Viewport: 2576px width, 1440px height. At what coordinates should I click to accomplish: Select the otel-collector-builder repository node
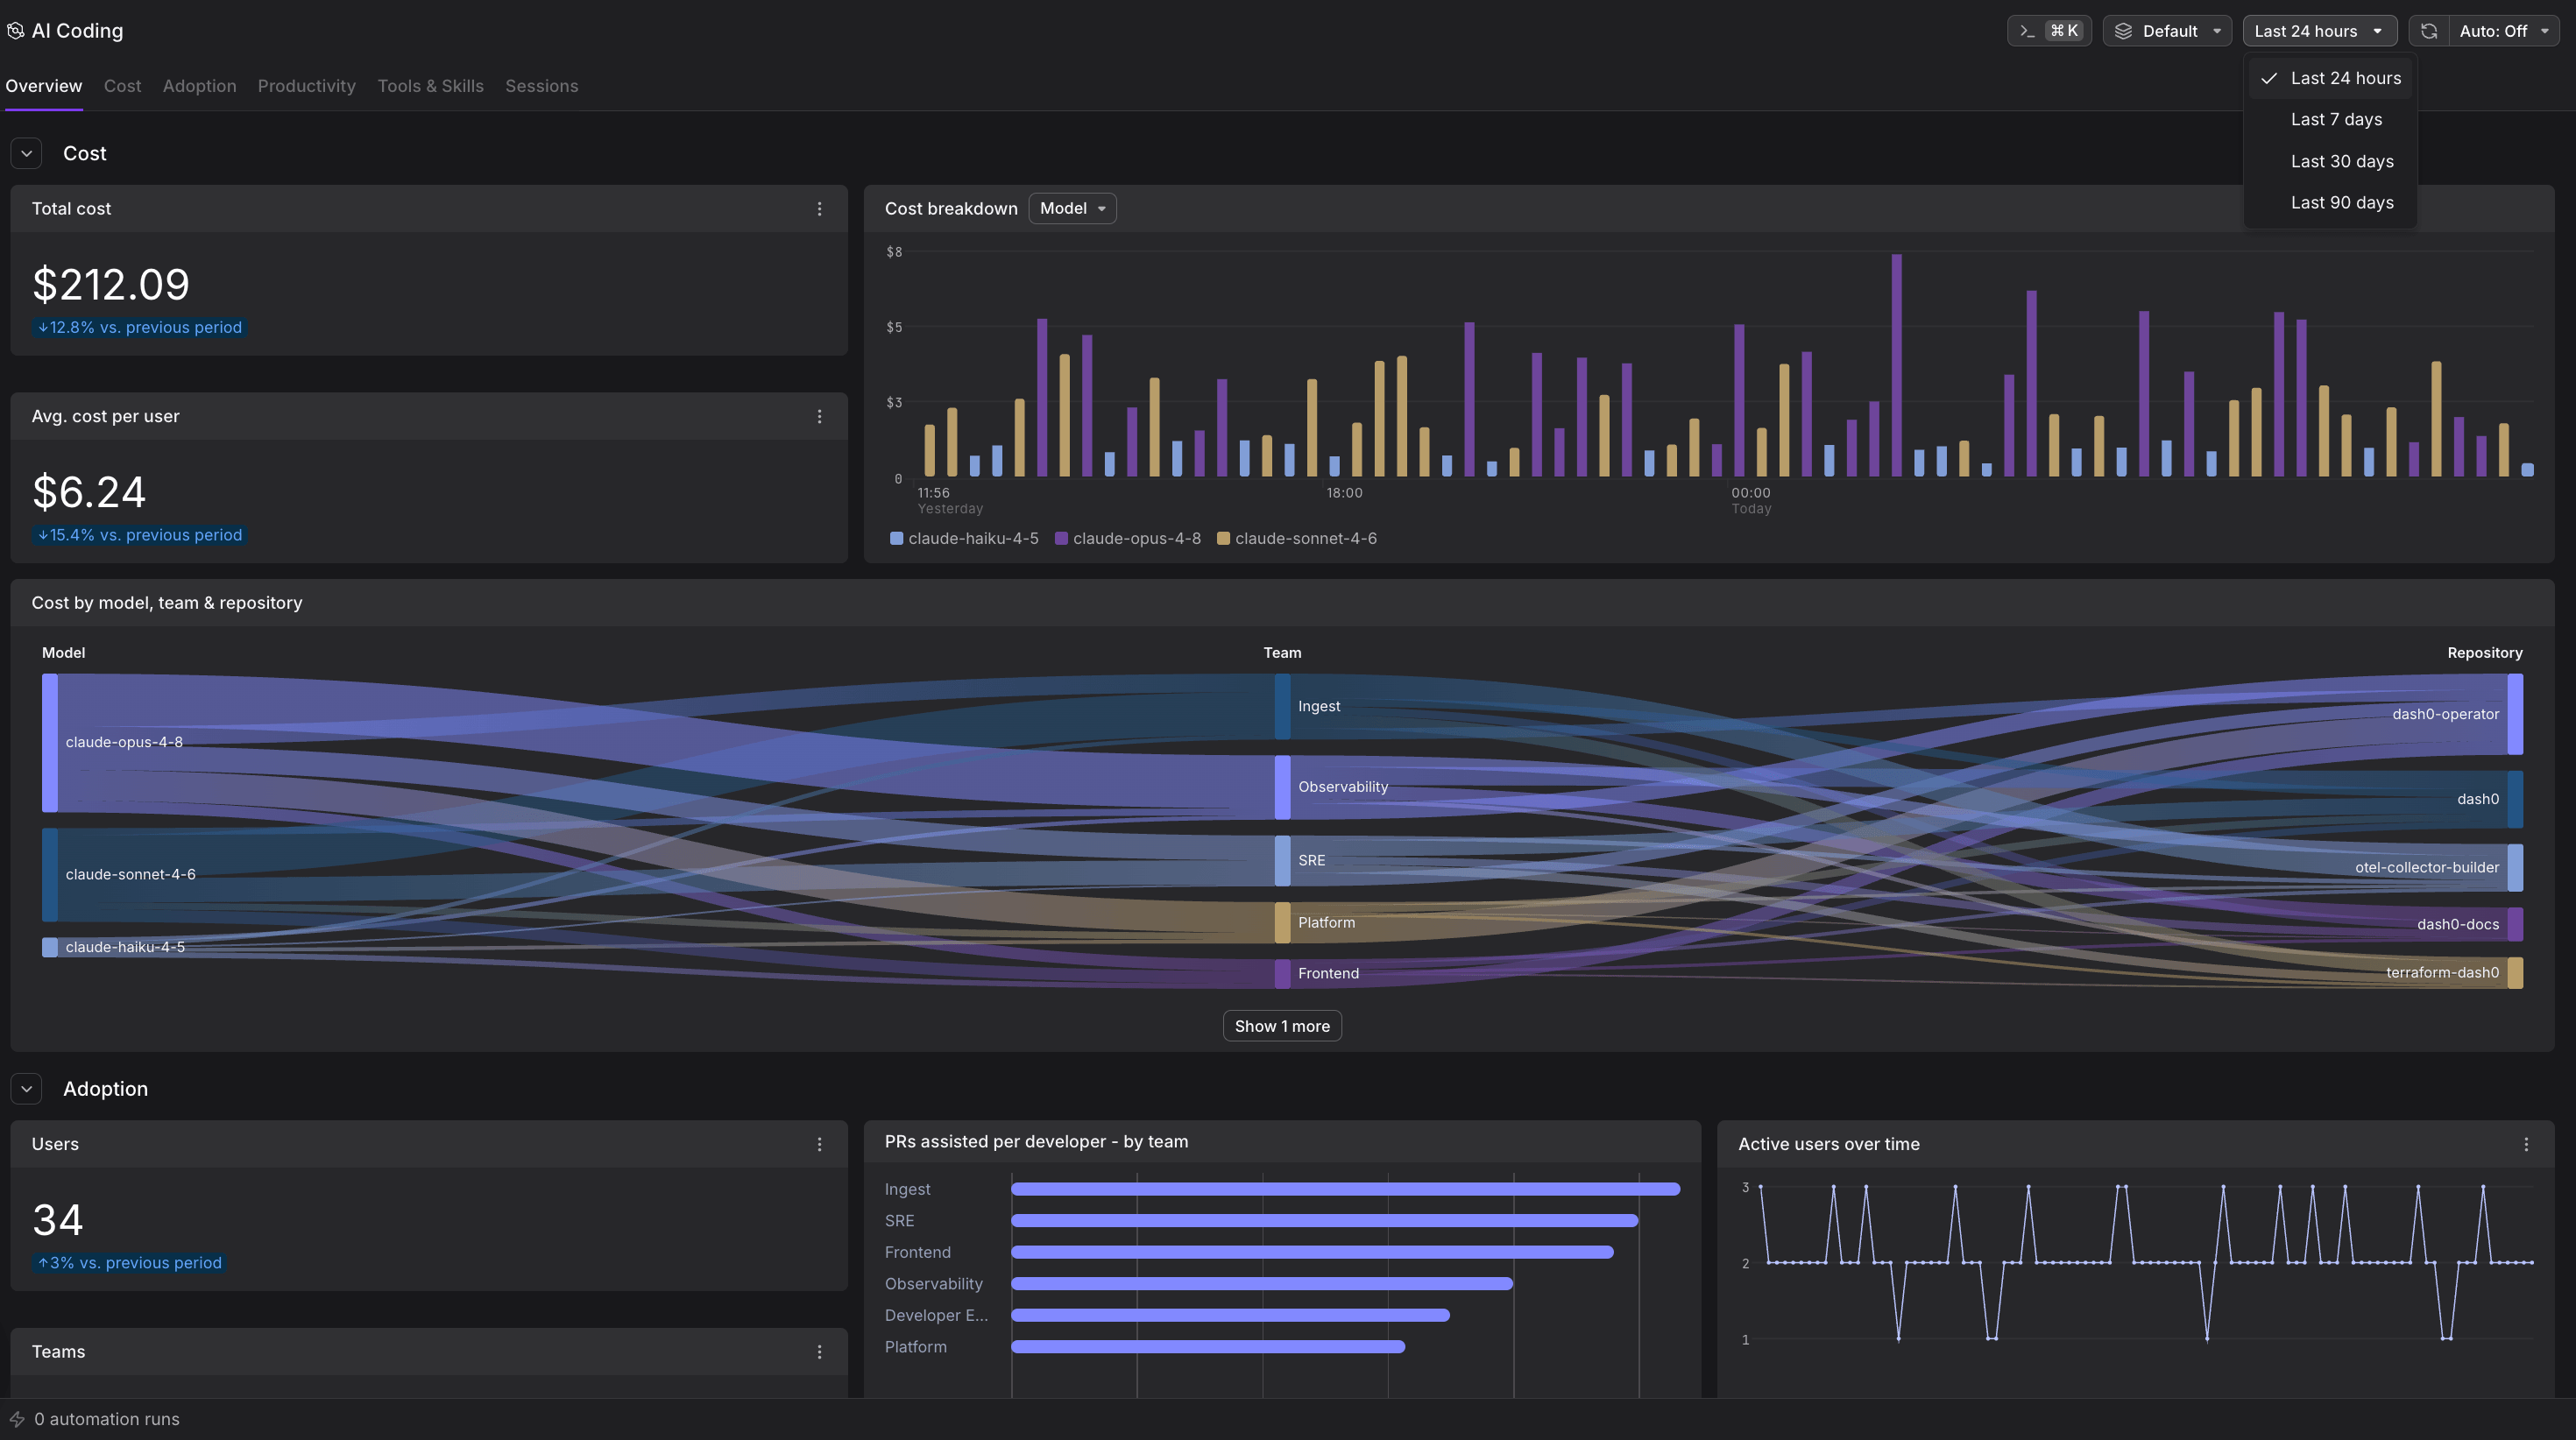[x=2515, y=868]
